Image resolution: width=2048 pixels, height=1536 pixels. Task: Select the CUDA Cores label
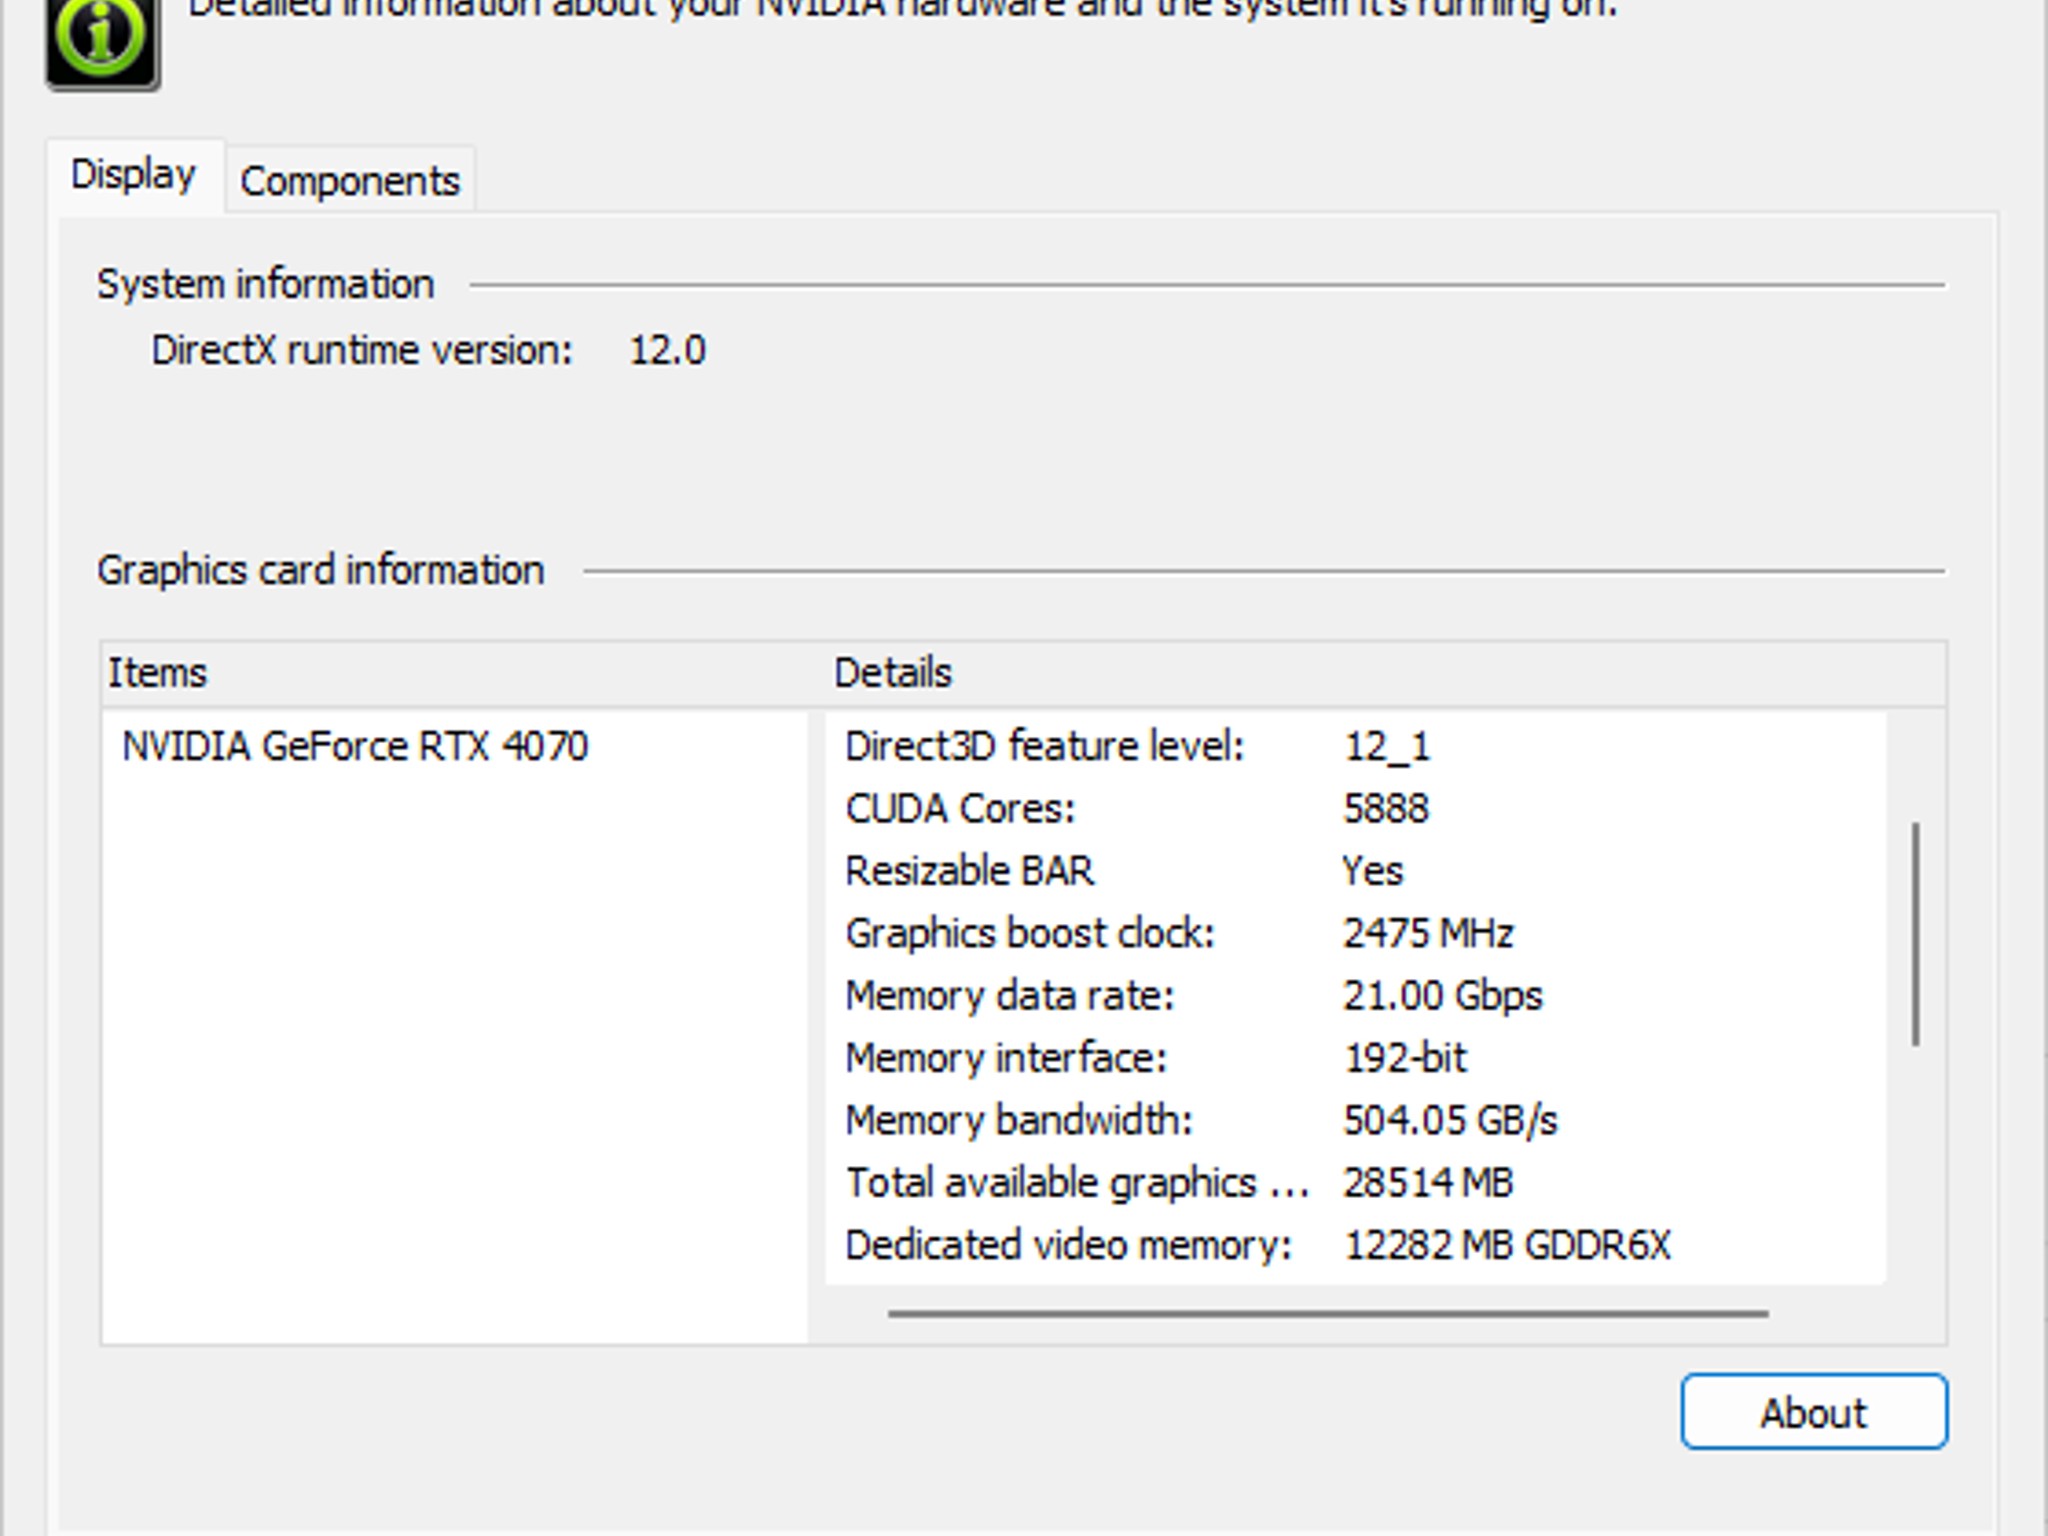tap(960, 809)
